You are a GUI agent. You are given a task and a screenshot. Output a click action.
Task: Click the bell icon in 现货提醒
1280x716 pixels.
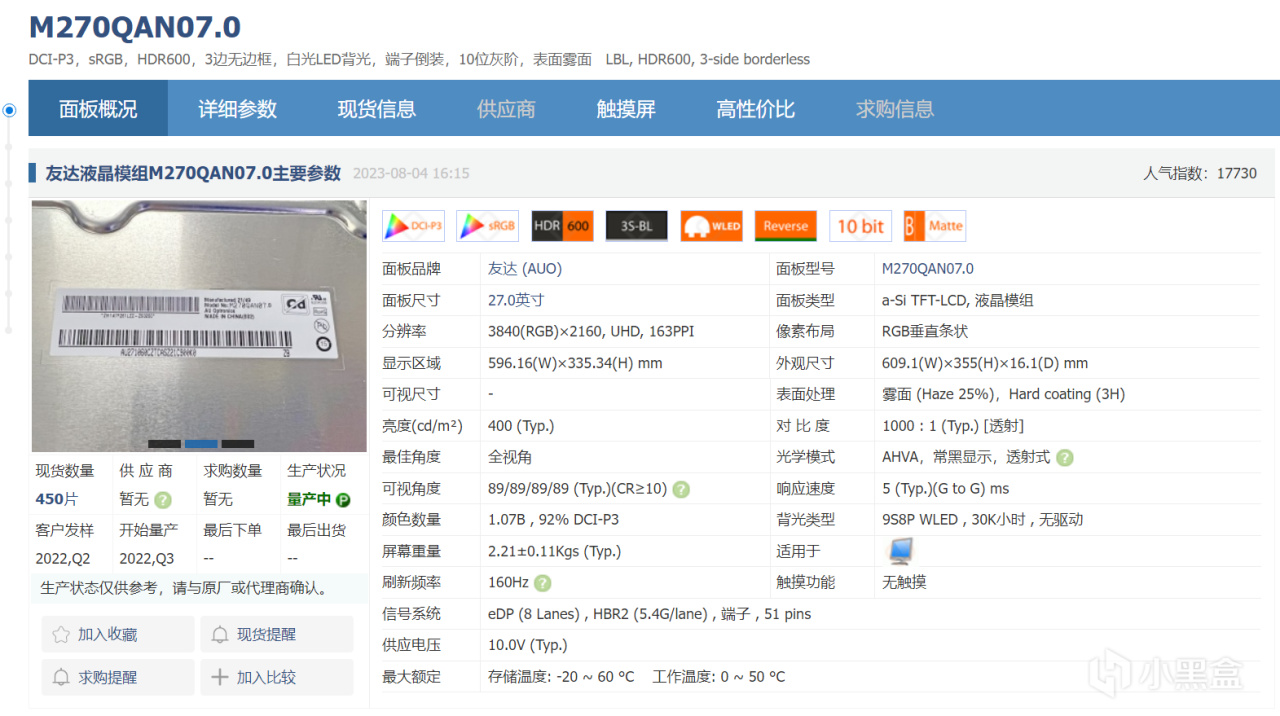point(220,635)
